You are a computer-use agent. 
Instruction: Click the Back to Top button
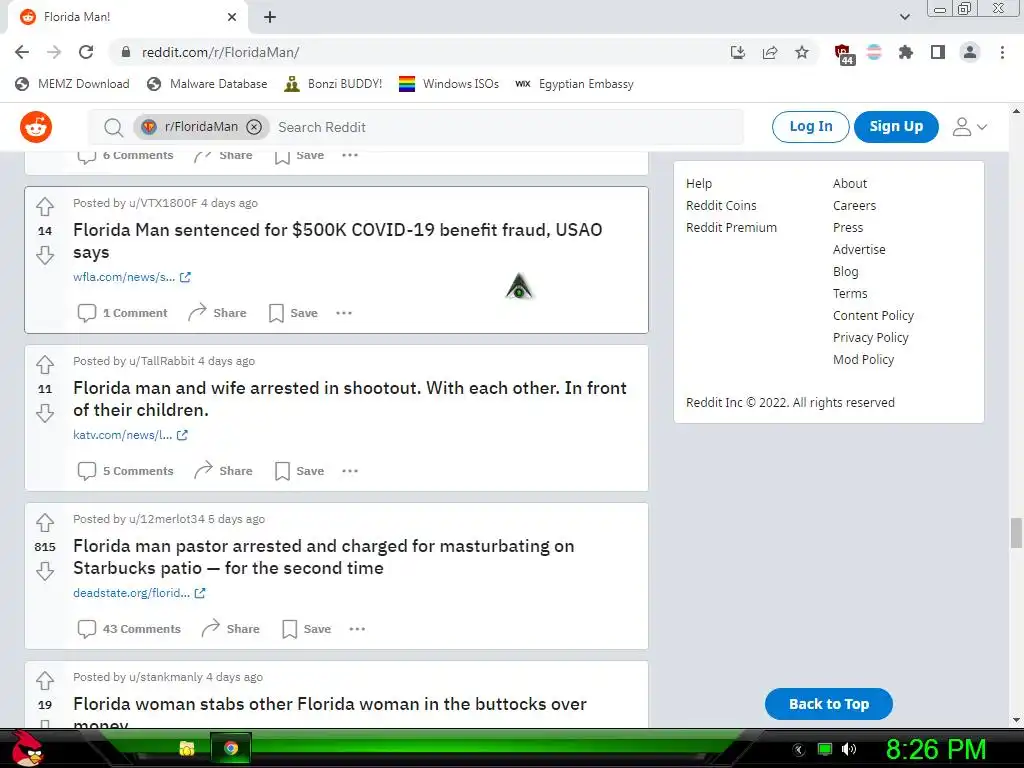coord(829,704)
